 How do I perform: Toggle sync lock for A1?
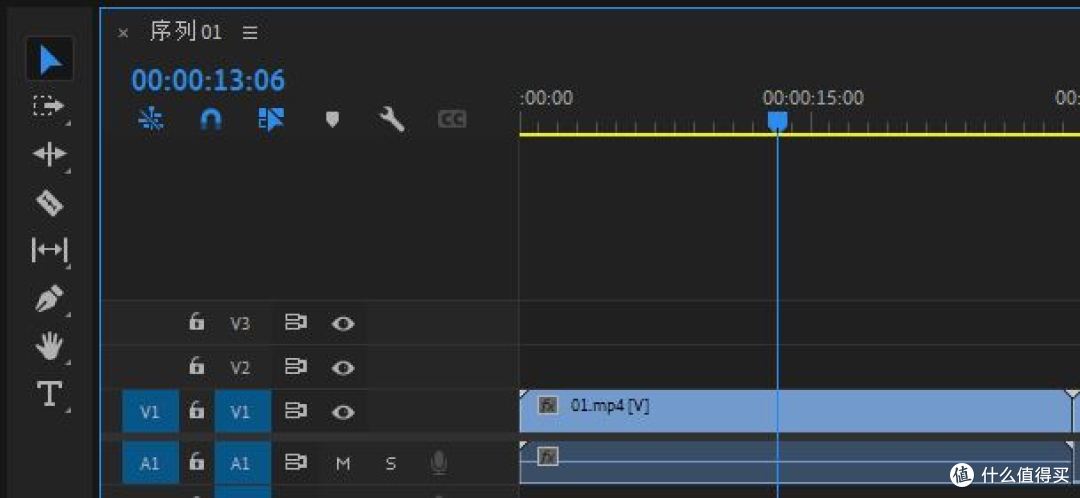(x=296, y=462)
